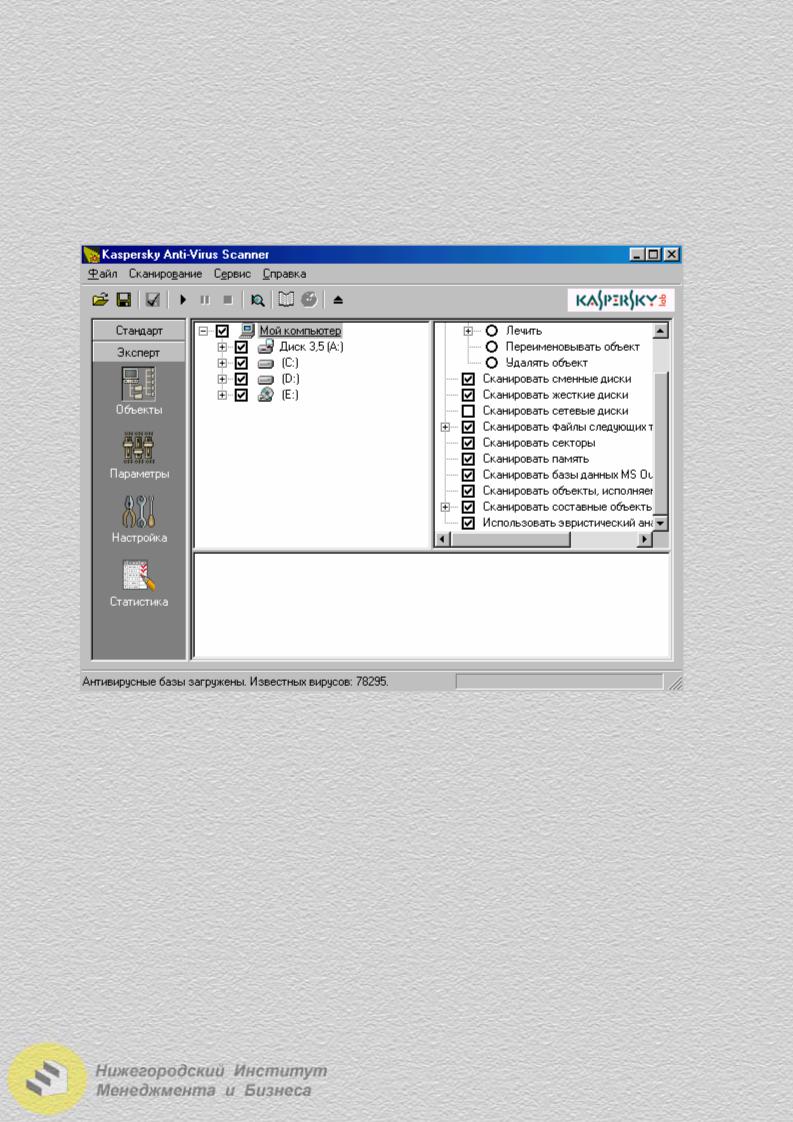Expand the (C:) drive node
Screen dimensions: 793x1122
[222, 364]
